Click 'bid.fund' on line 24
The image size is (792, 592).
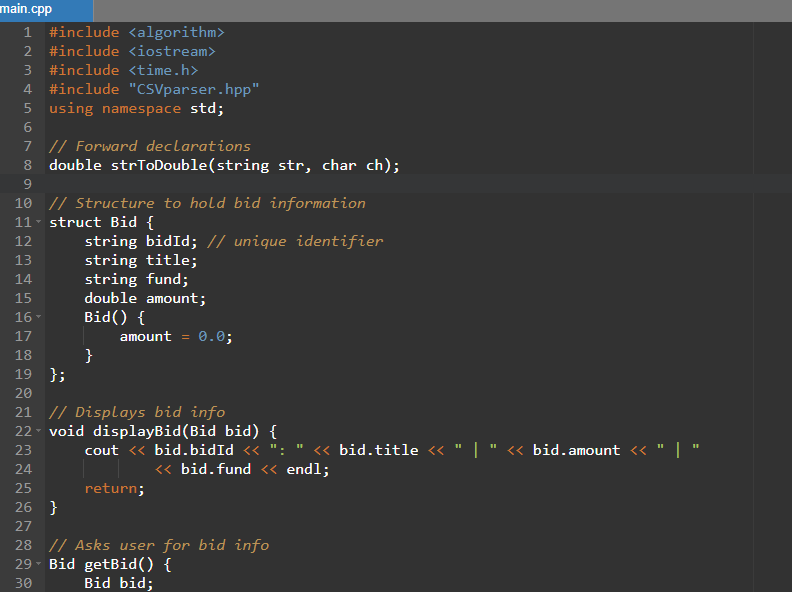(216, 469)
